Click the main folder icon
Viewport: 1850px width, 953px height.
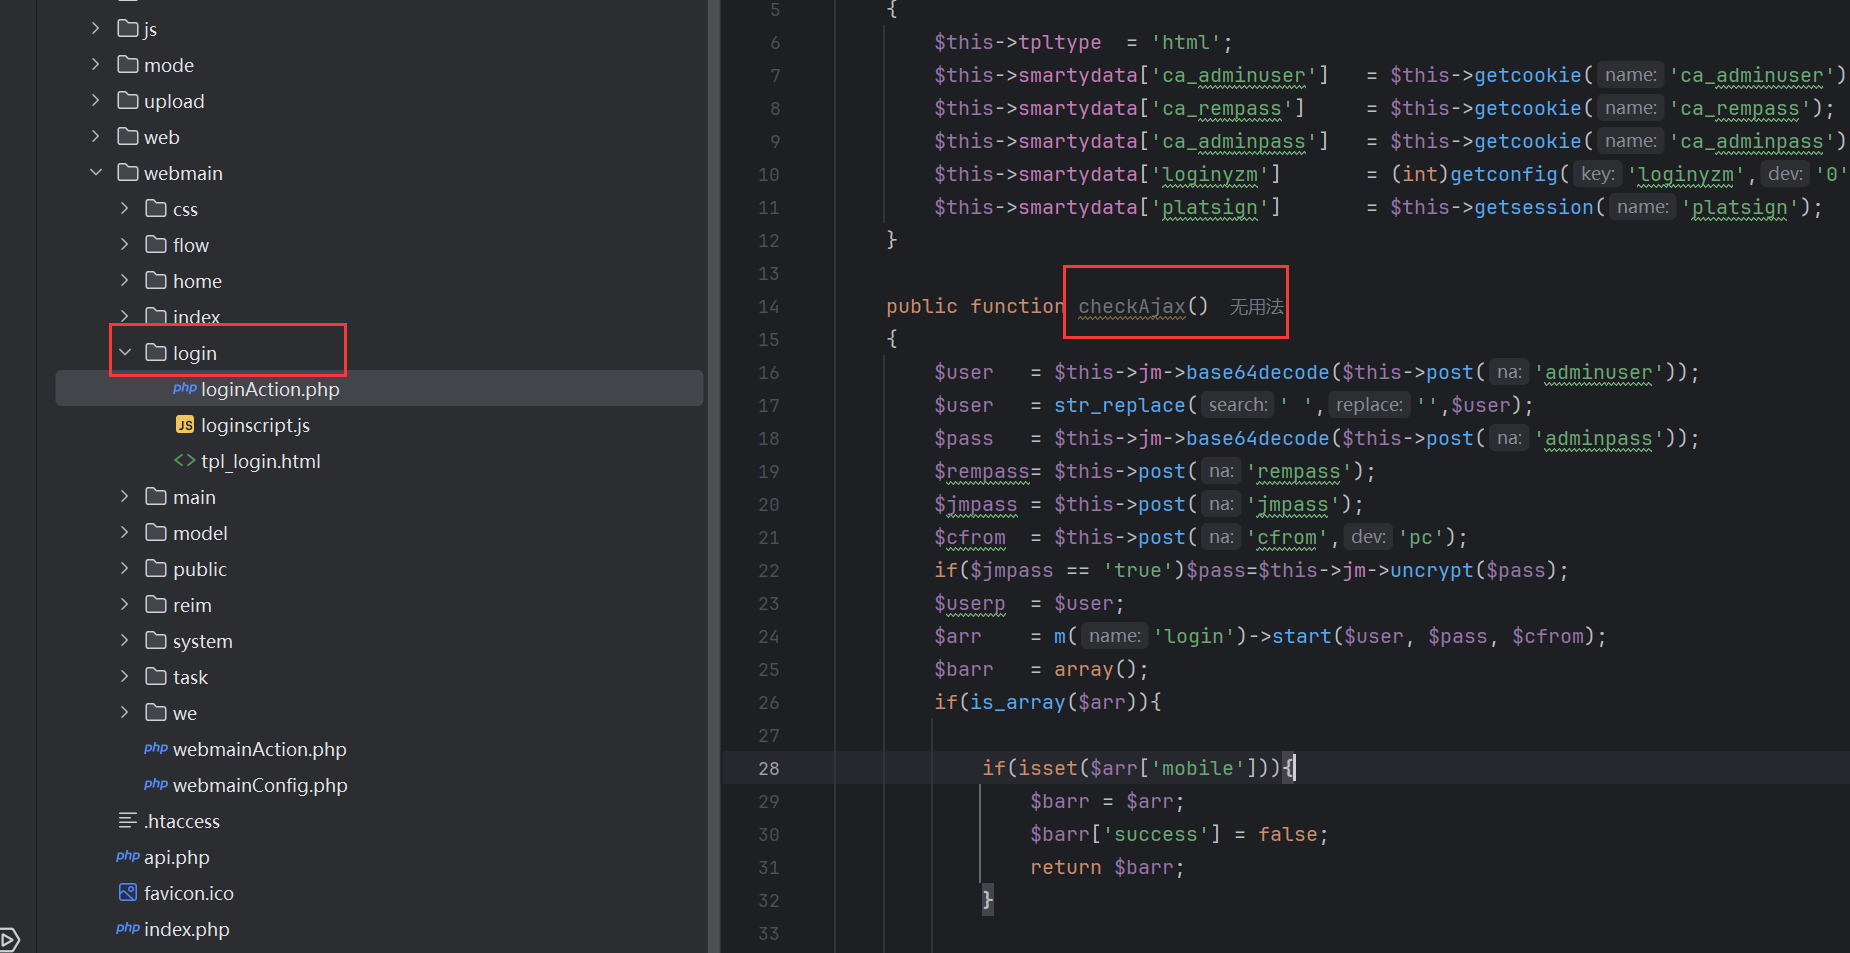[156, 496]
